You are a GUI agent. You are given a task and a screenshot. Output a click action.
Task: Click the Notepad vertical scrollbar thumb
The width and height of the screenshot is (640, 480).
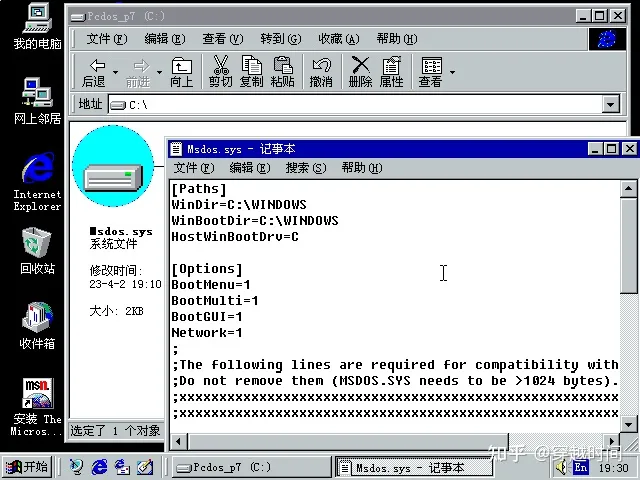click(x=628, y=245)
